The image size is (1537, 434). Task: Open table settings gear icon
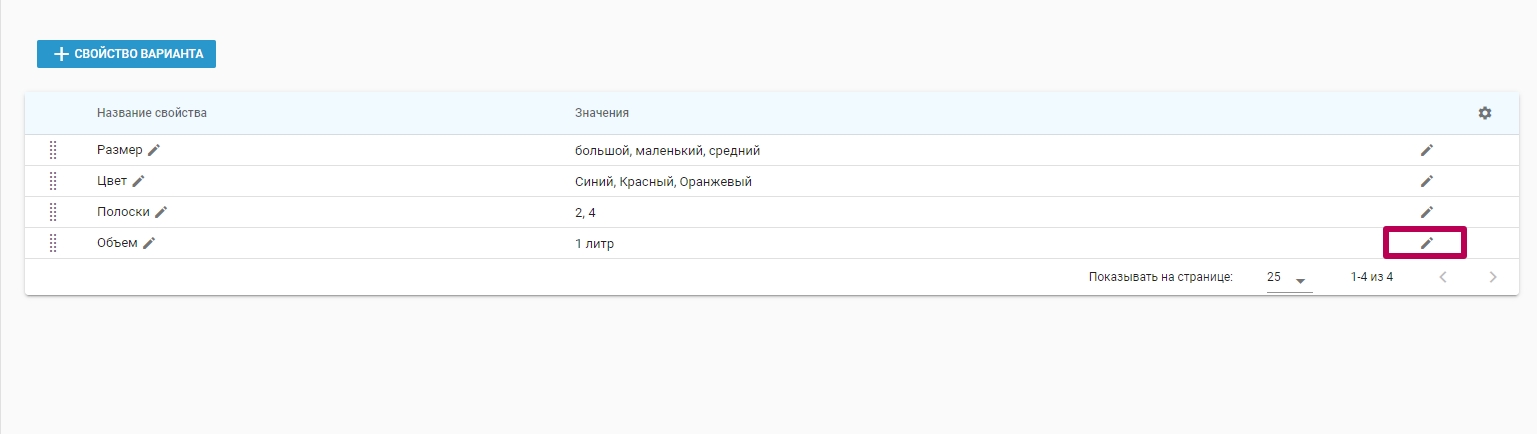pos(1485,113)
